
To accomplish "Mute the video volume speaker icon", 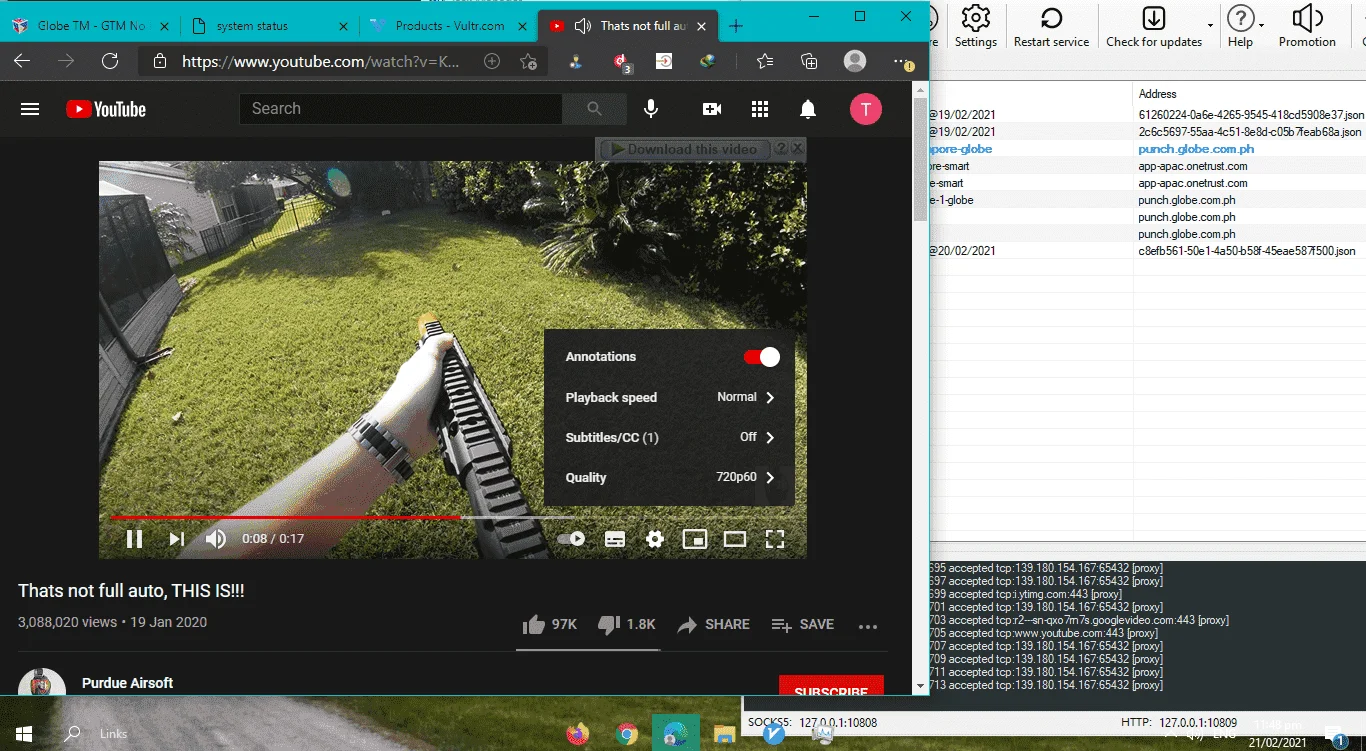I will pos(215,539).
